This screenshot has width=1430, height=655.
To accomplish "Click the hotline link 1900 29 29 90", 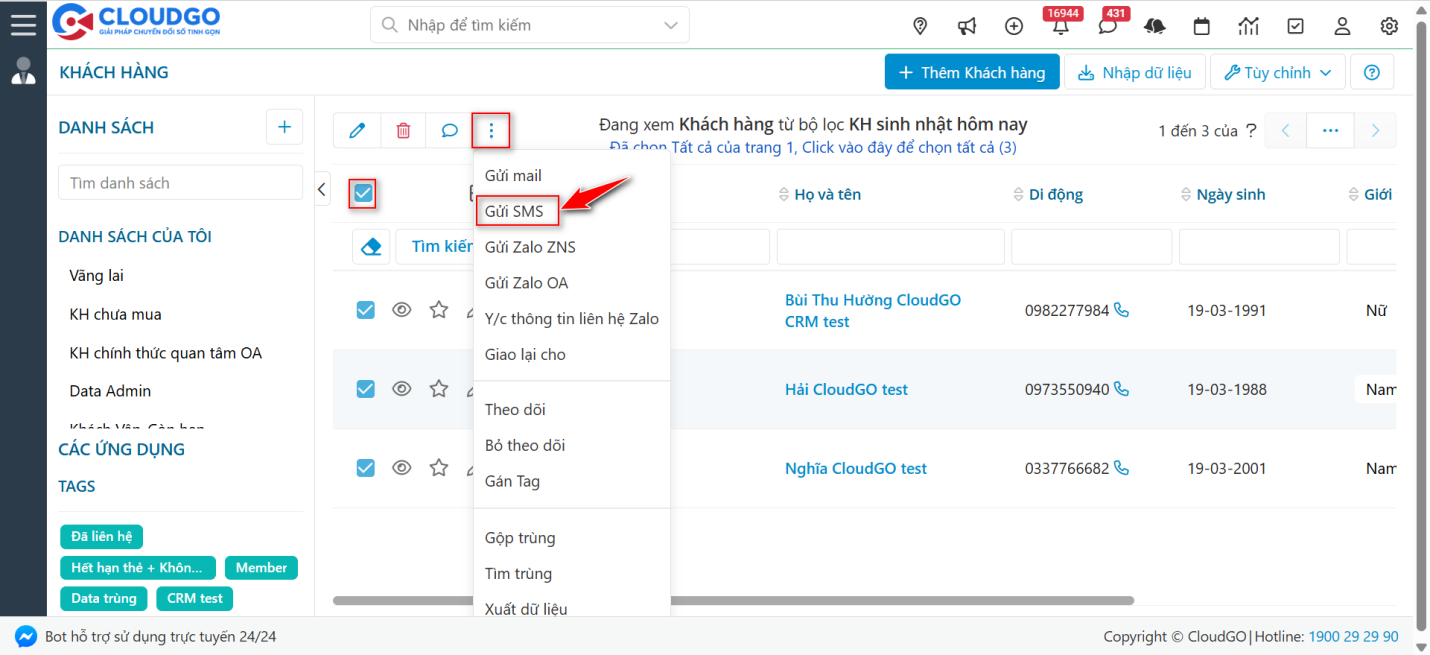I will pos(1353,636).
